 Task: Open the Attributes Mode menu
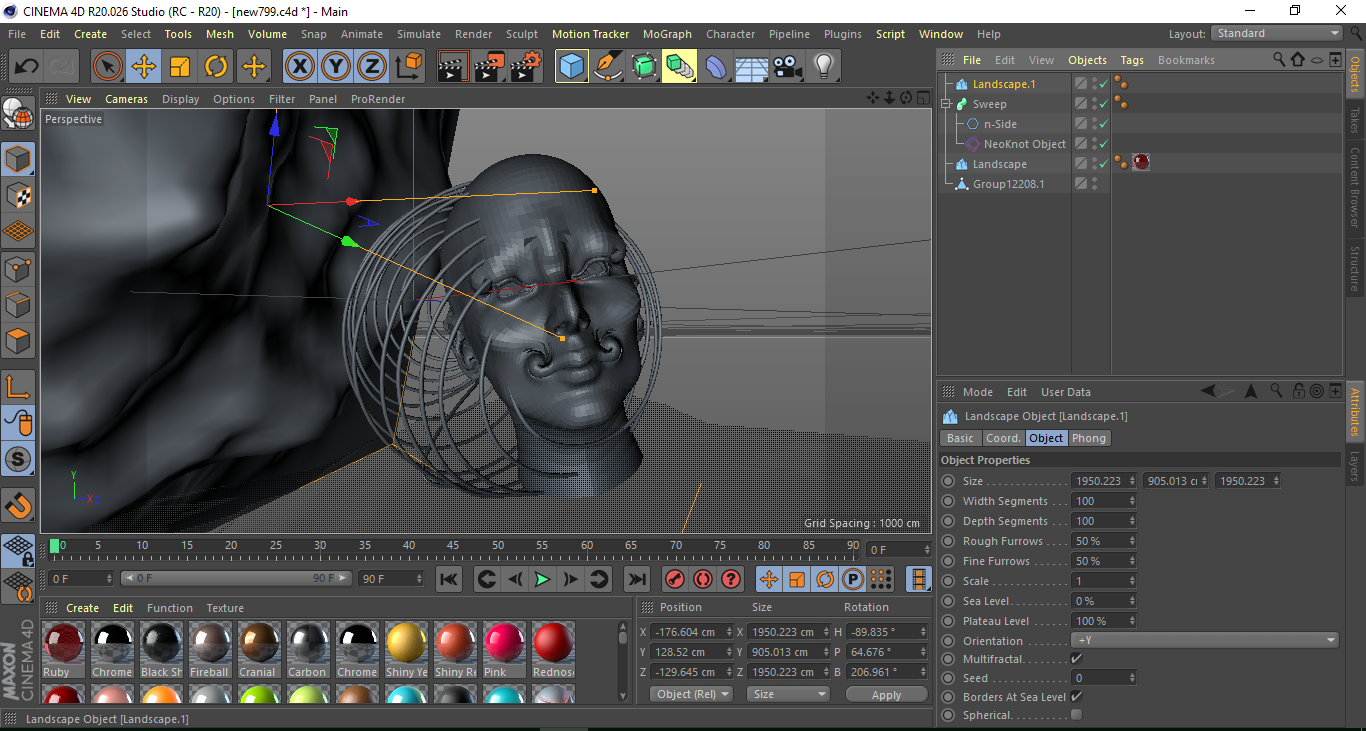click(x=977, y=392)
